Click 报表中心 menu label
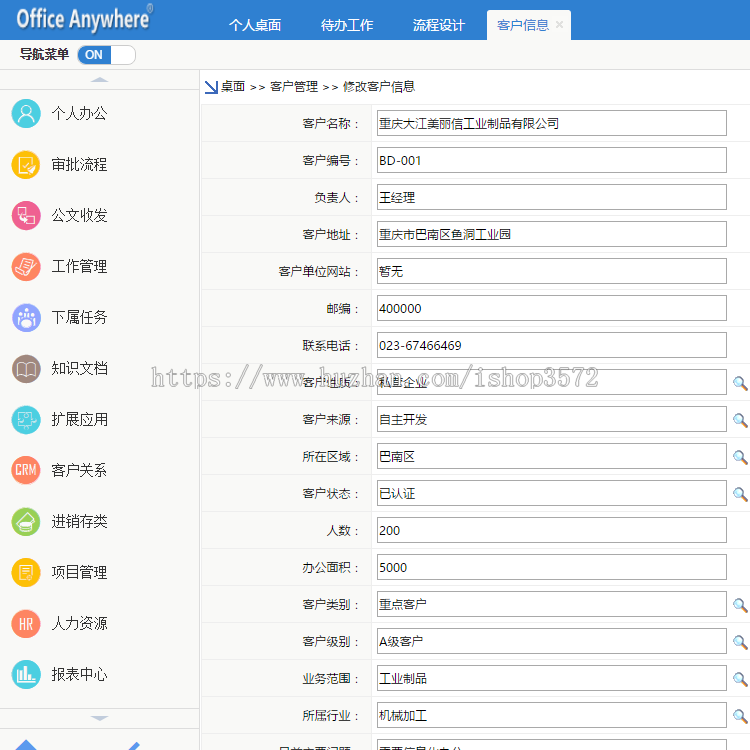 coord(79,674)
